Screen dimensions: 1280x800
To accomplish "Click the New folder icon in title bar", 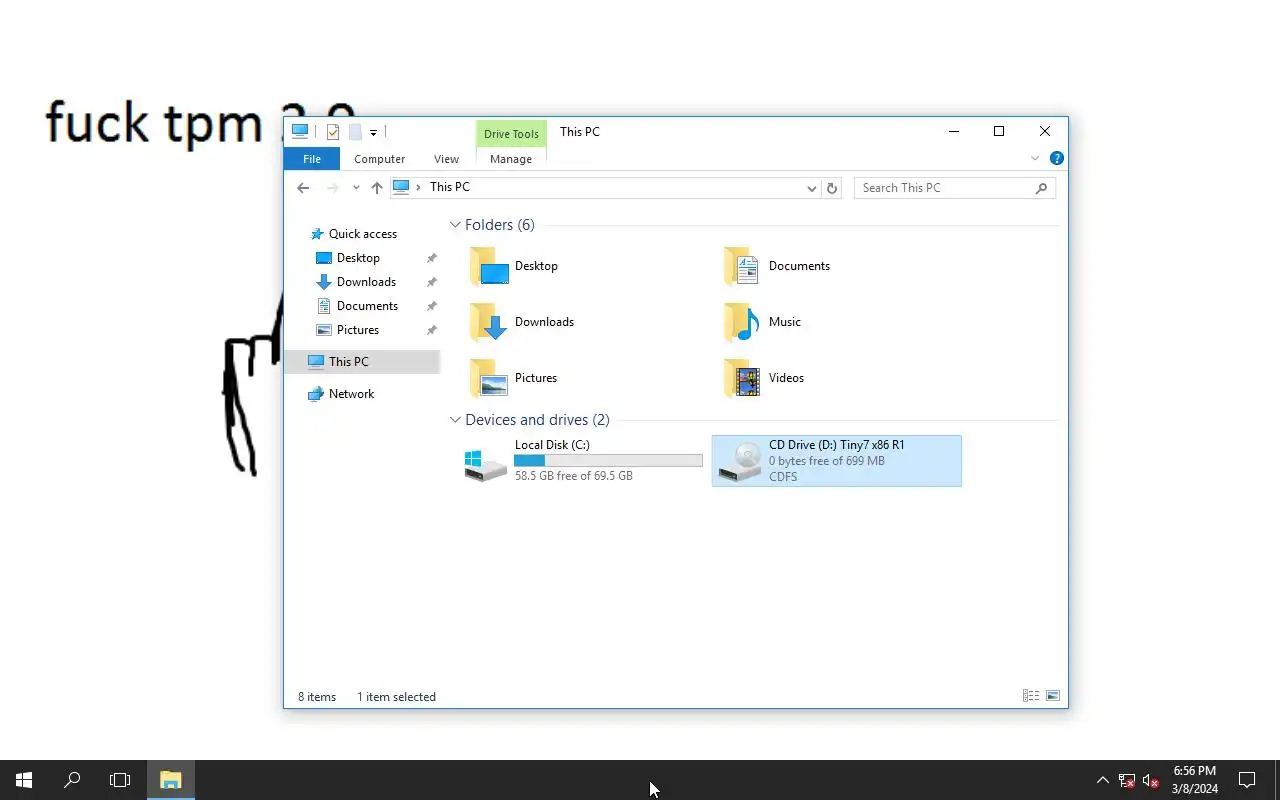I will click(355, 132).
